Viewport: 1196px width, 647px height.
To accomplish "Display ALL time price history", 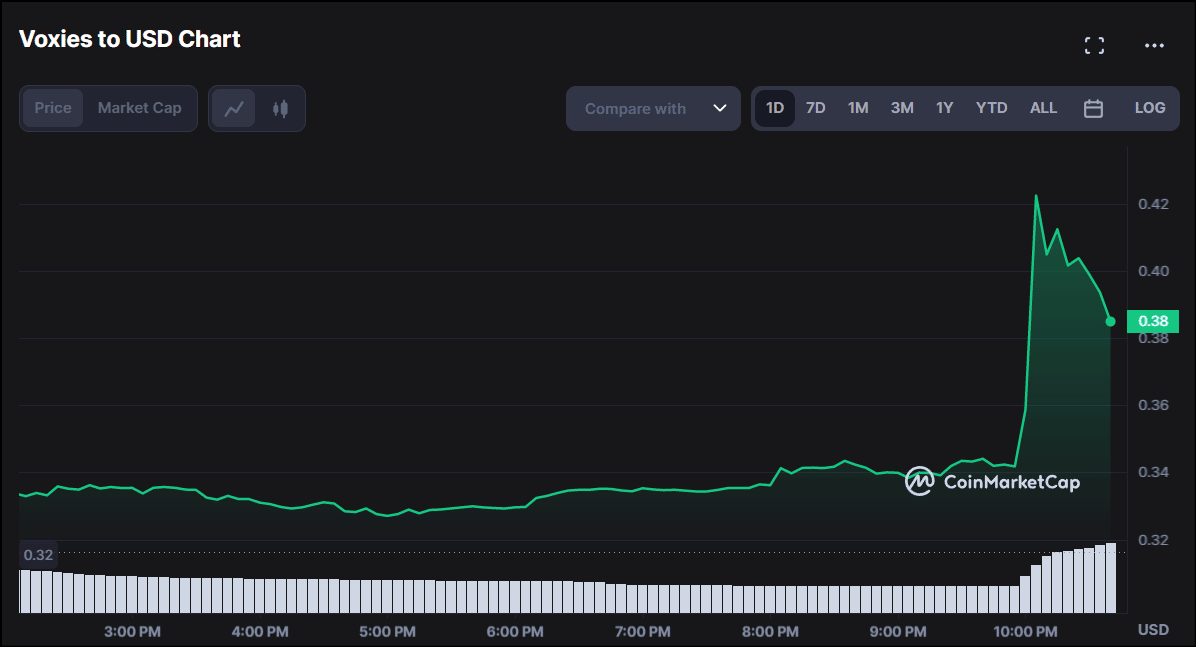I will [x=1043, y=108].
